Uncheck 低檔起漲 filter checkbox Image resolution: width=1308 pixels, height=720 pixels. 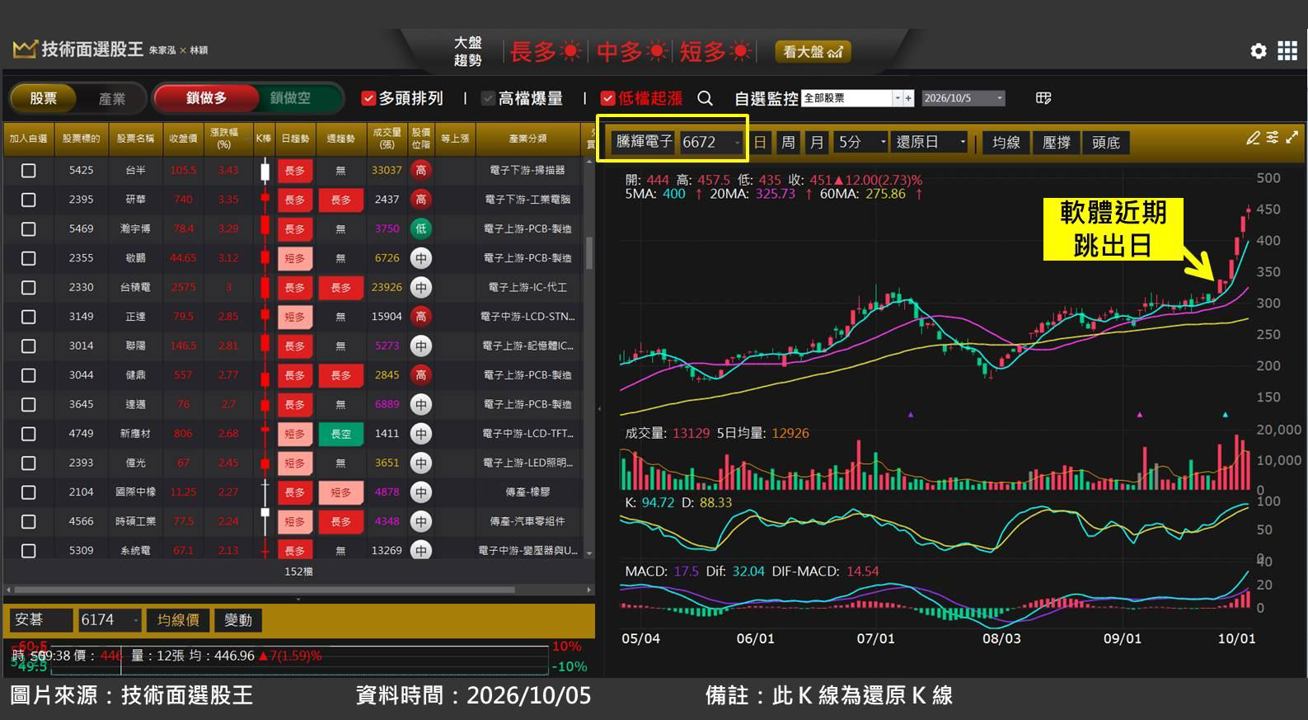(x=608, y=98)
